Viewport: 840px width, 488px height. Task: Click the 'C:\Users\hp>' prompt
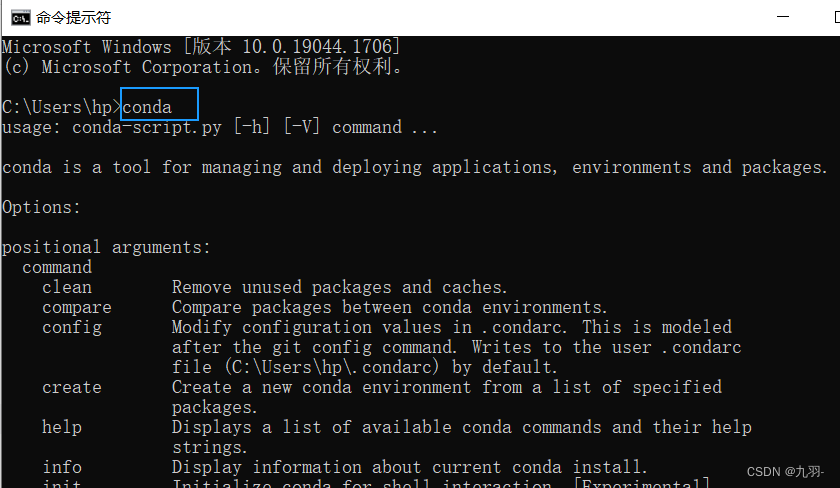(61, 107)
